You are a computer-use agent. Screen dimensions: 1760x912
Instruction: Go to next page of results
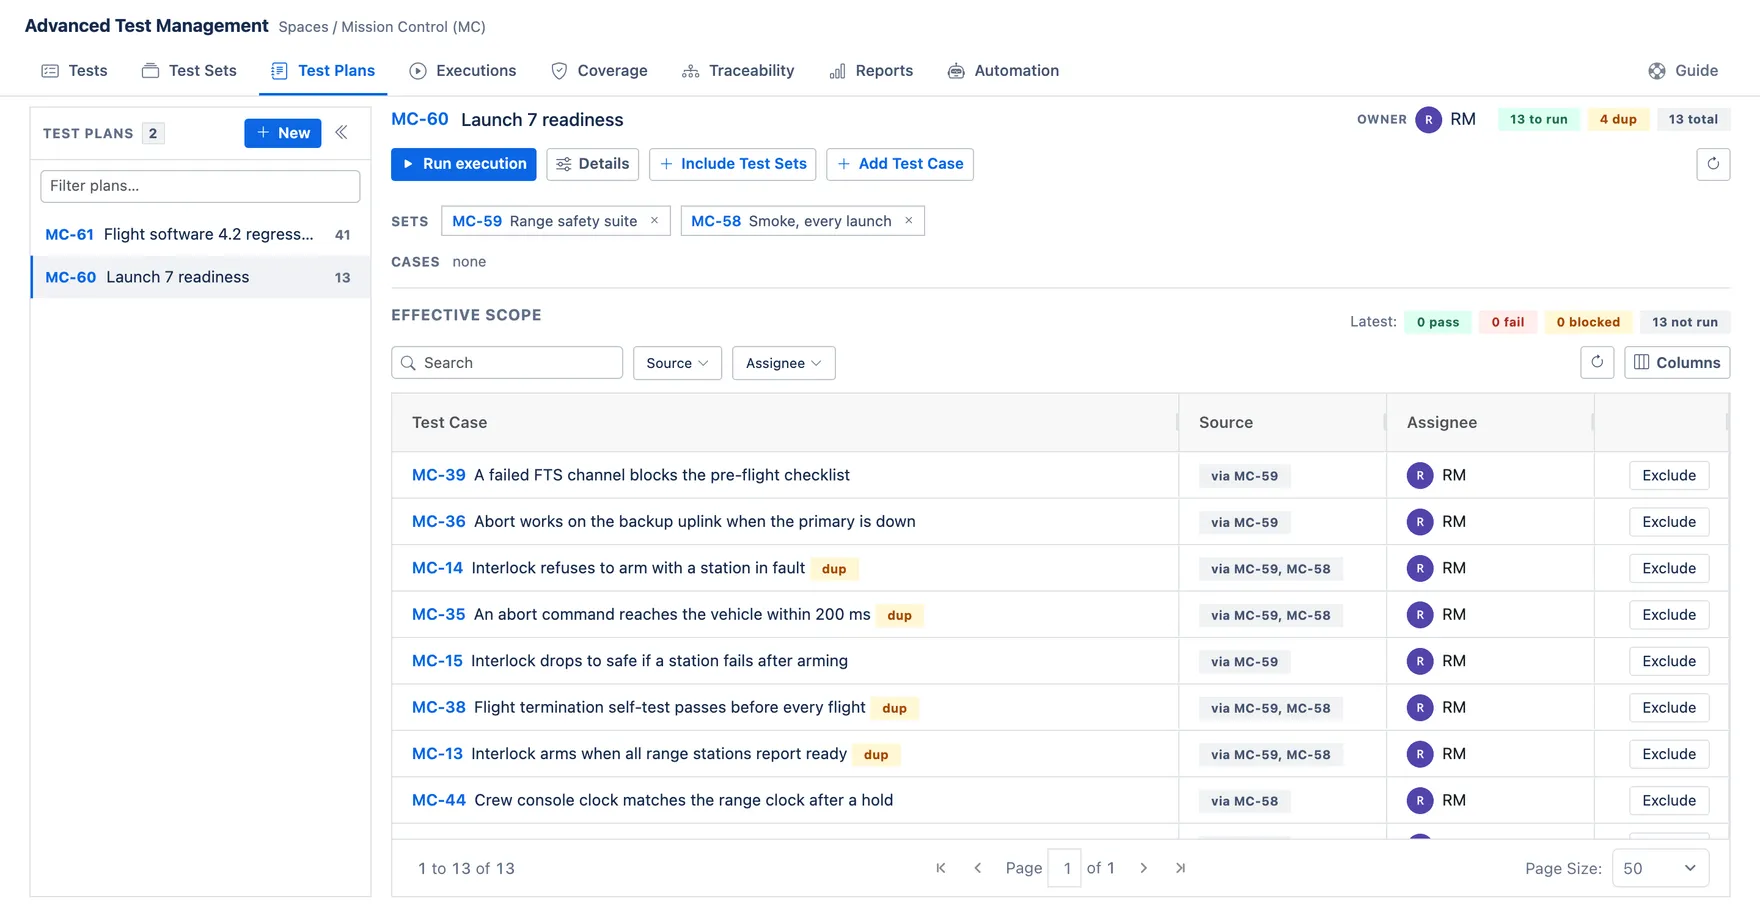tap(1143, 868)
